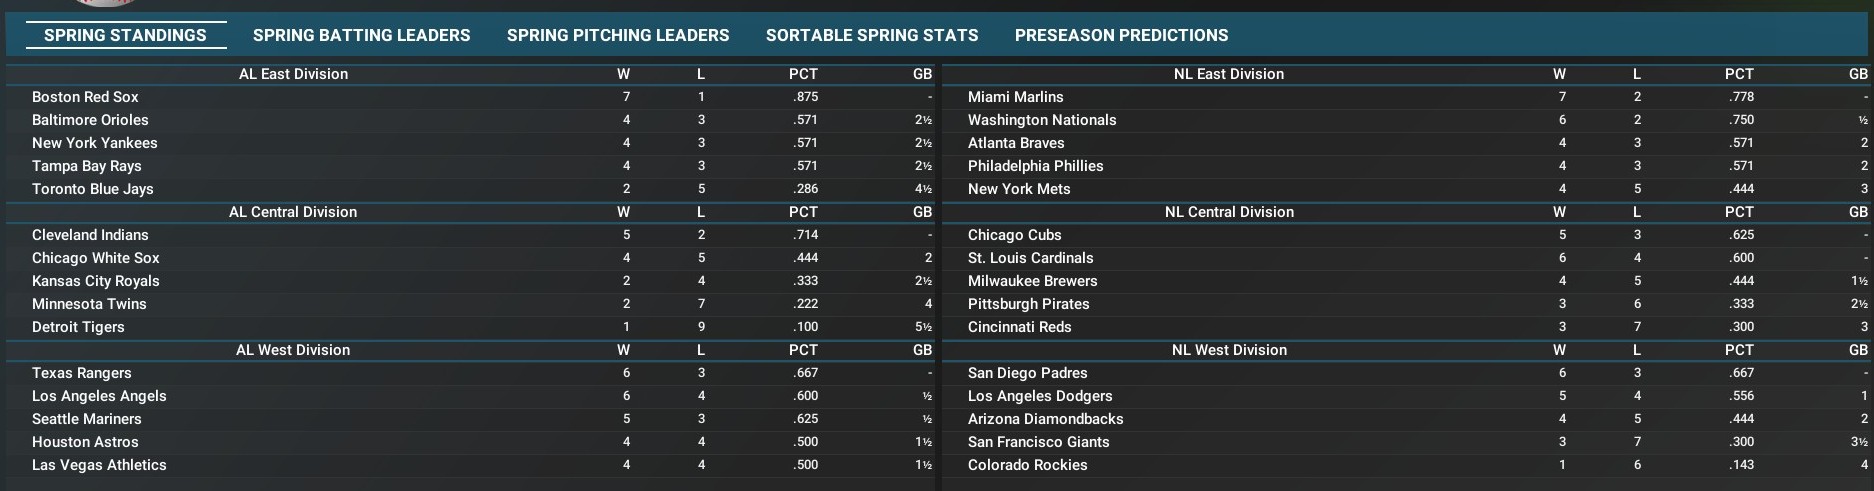Open St. Louis Cardinals team page
Viewport: 1874px width, 491px height.
pyautogui.click(x=1030, y=258)
